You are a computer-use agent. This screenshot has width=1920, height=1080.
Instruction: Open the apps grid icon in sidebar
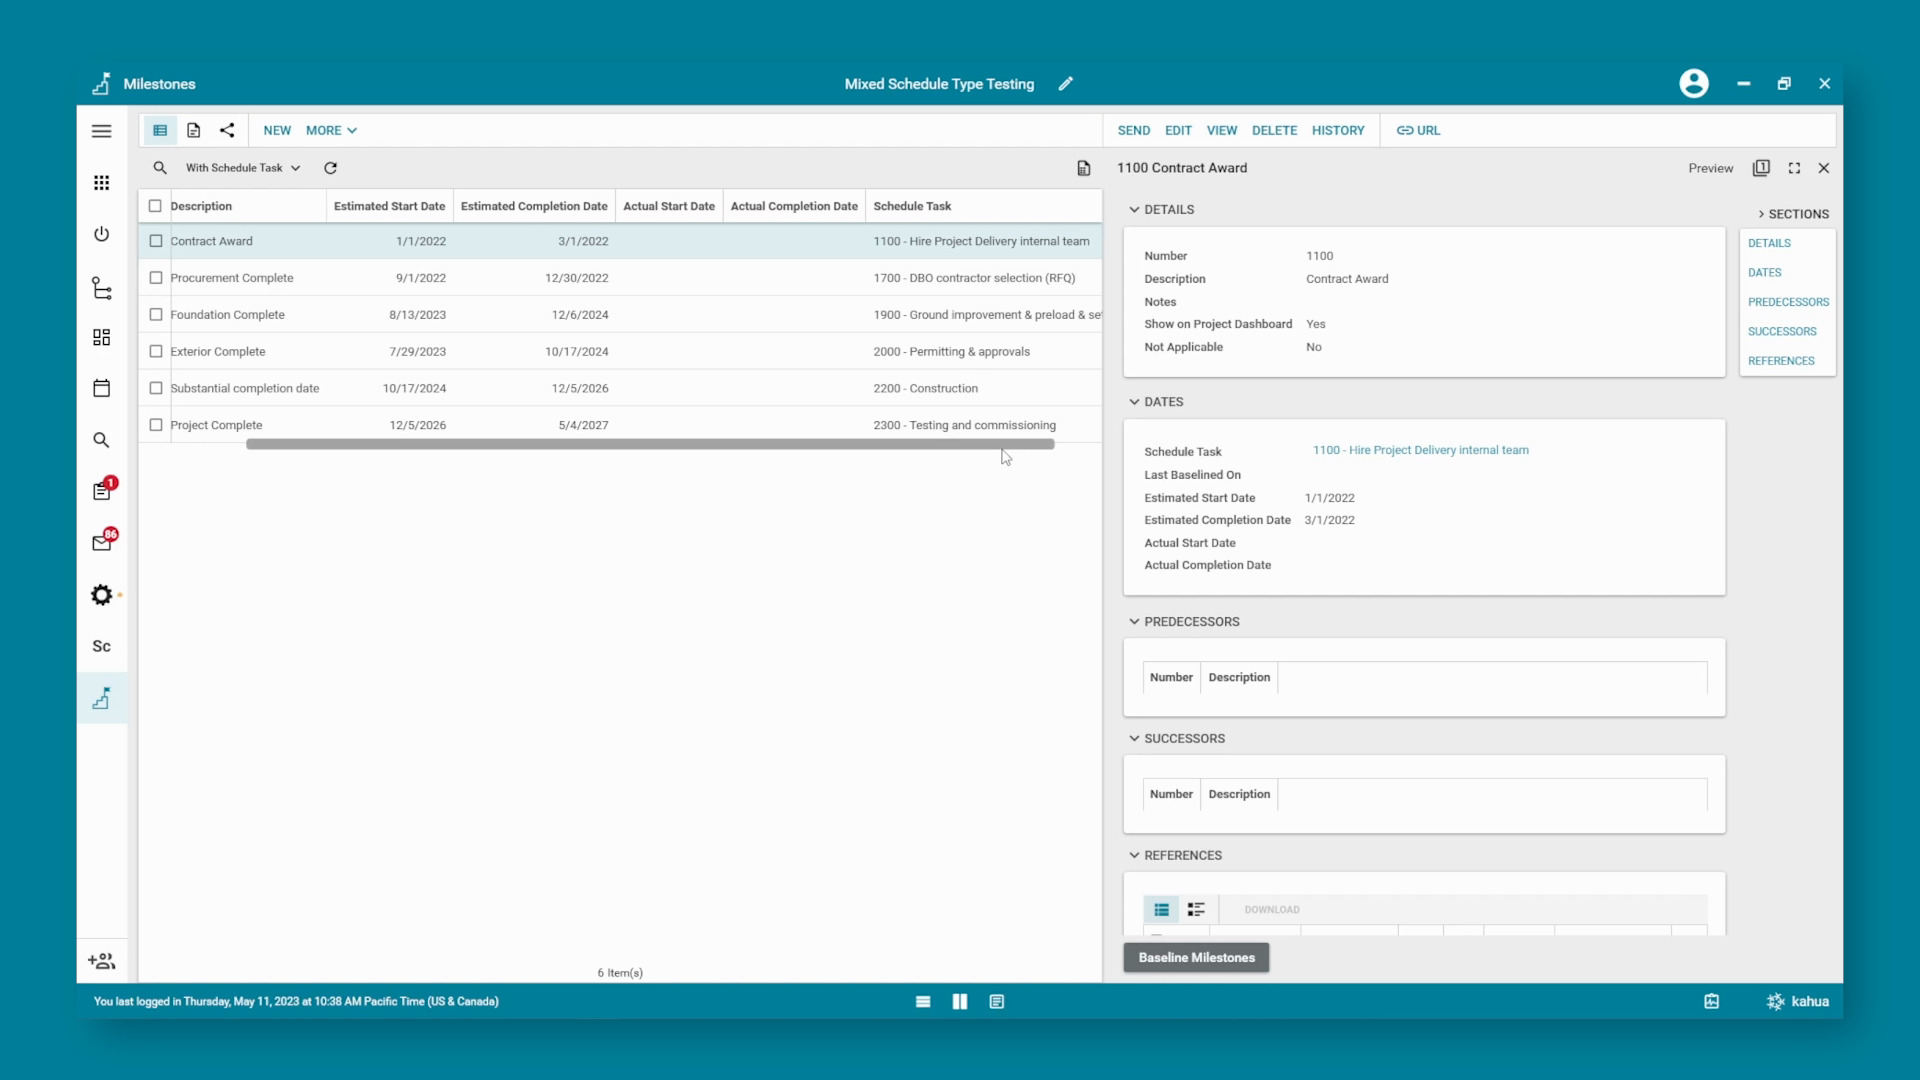101,183
